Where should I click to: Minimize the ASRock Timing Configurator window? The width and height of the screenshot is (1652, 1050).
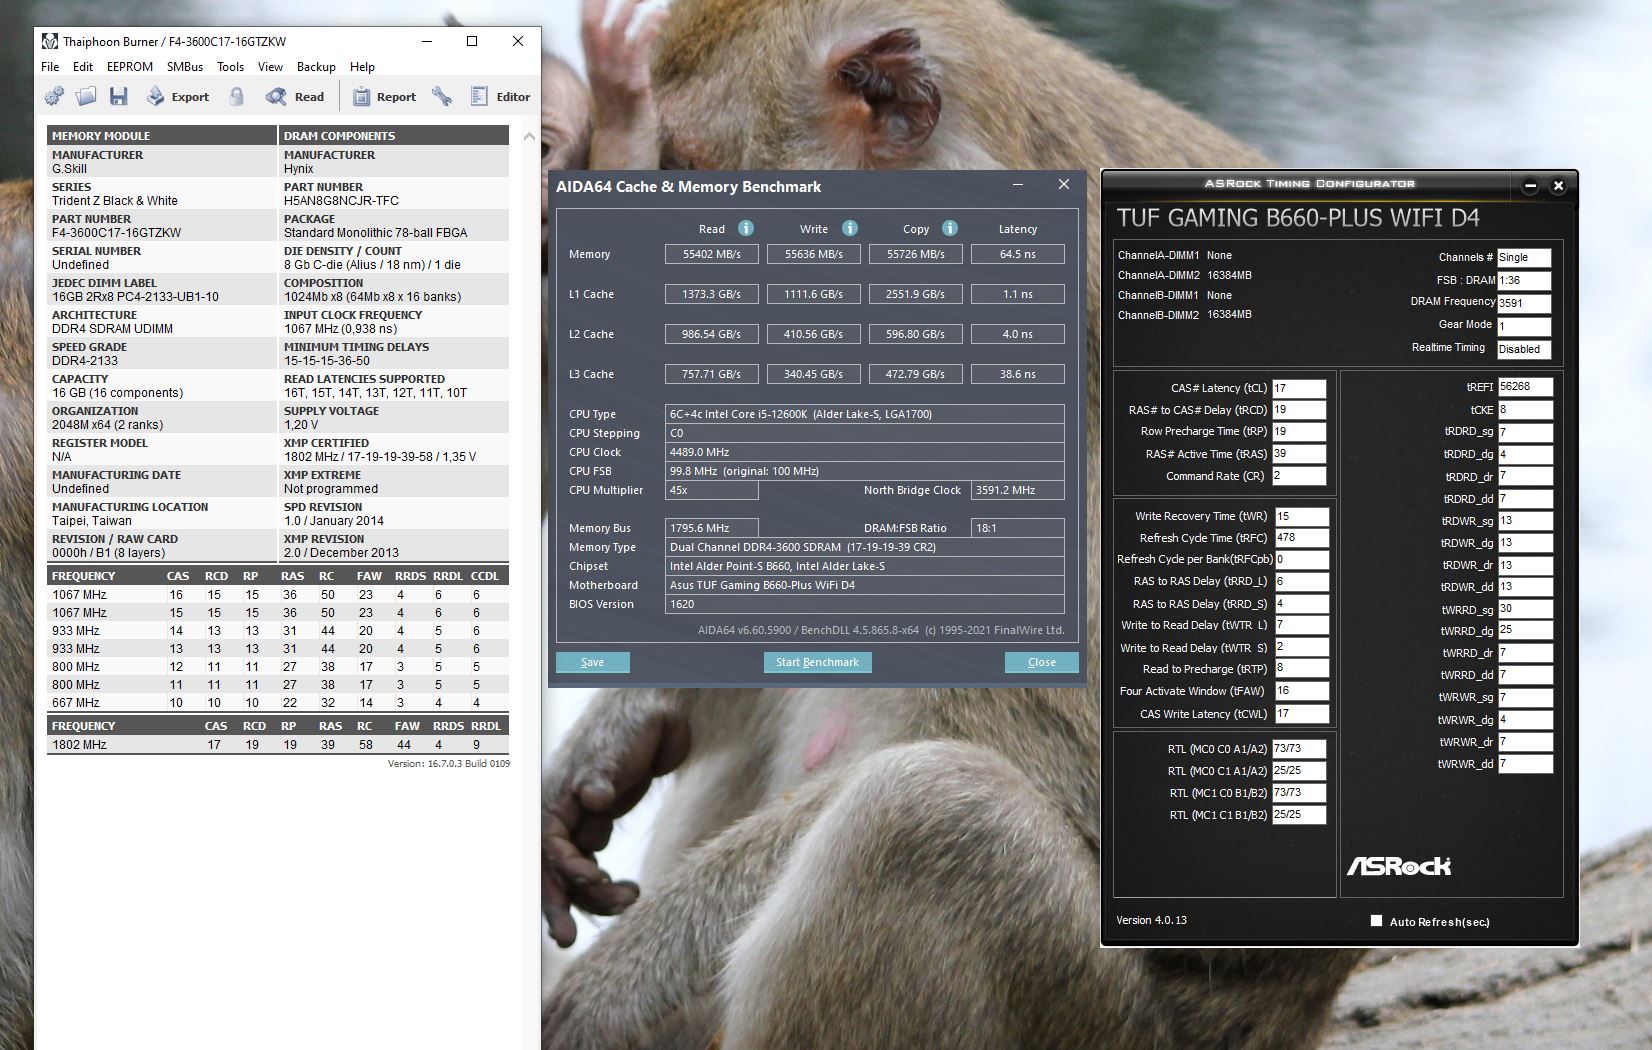pyautogui.click(x=1530, y=185)
